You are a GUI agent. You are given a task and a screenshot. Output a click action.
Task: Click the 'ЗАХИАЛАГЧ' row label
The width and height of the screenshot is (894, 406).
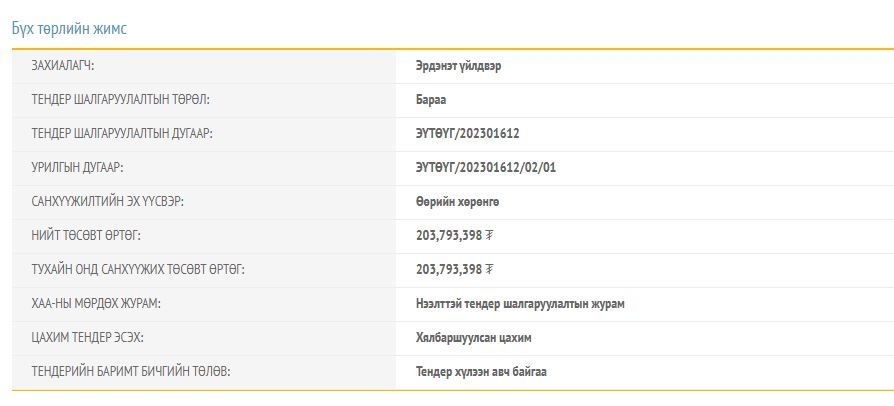point(70,66)
